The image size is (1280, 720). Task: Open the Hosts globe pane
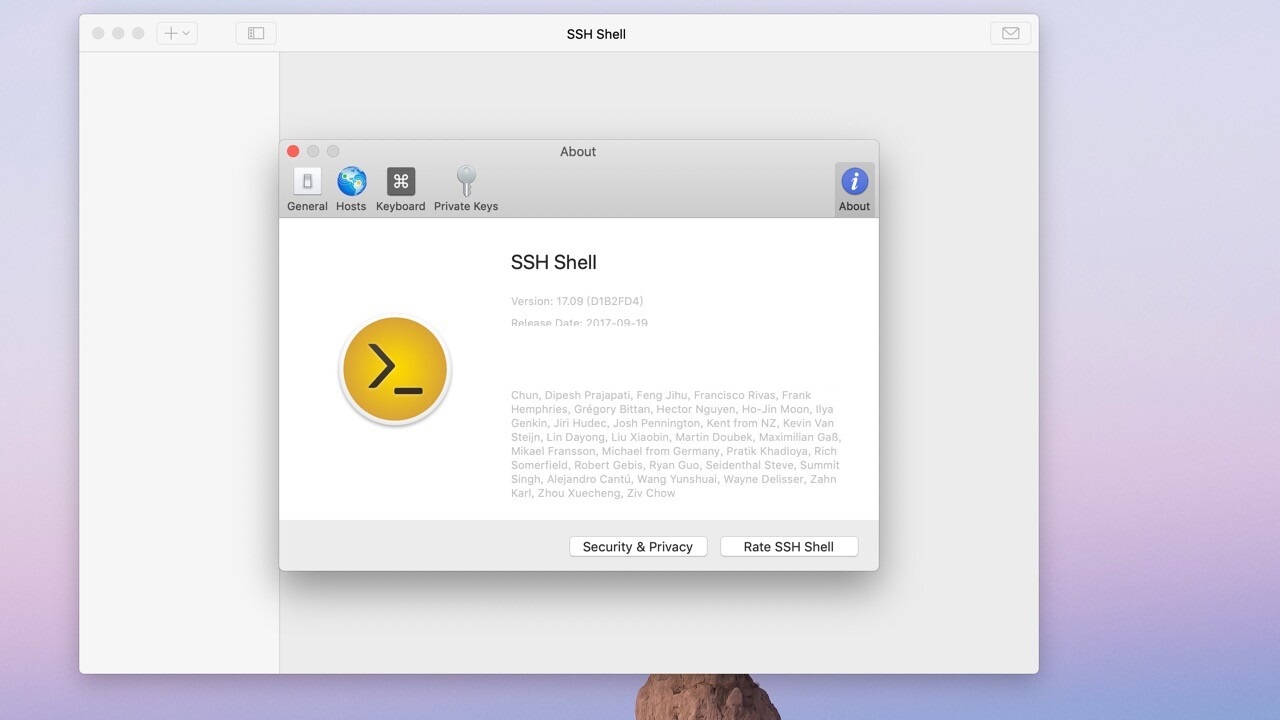pyautogui.click(x=351, y=190)
